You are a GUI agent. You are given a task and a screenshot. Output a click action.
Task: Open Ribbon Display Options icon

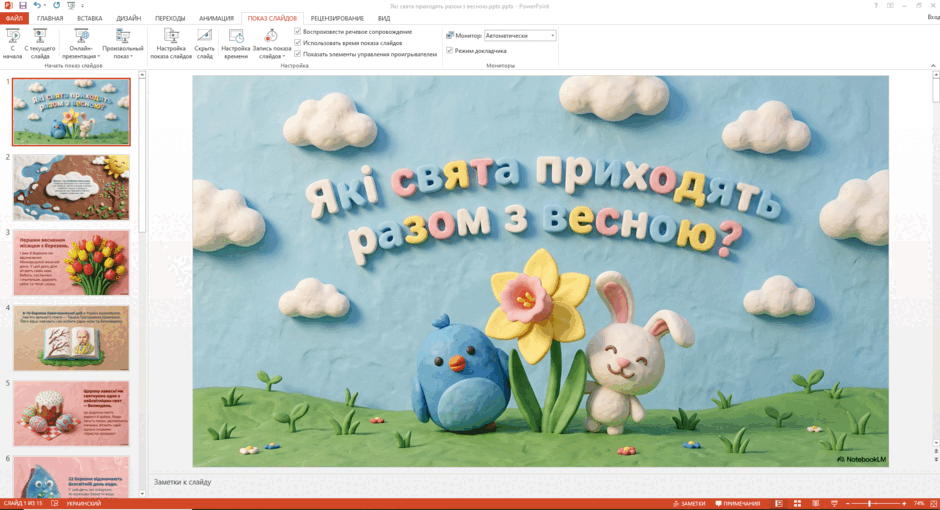[890, 5]
